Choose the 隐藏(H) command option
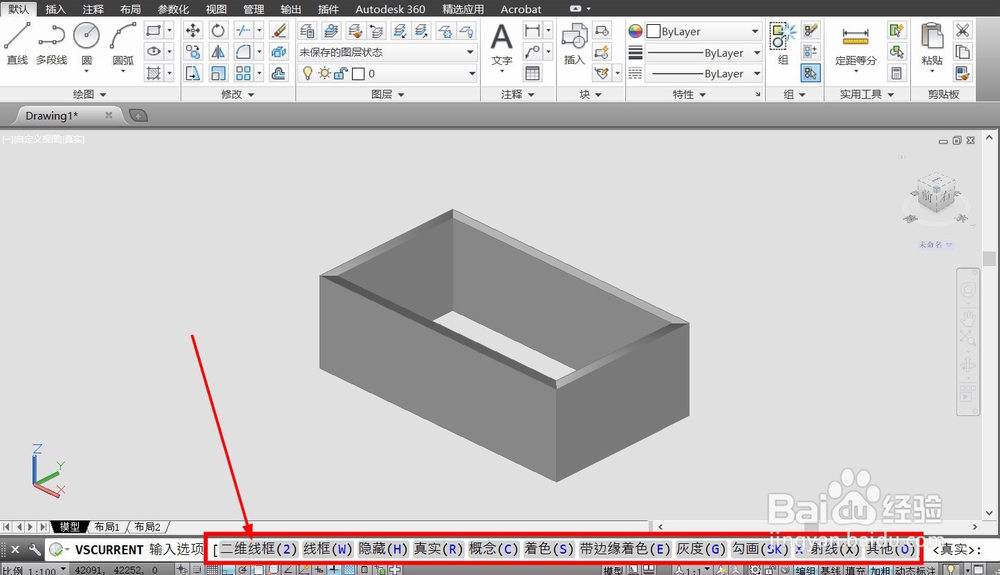 click(383, 549)
